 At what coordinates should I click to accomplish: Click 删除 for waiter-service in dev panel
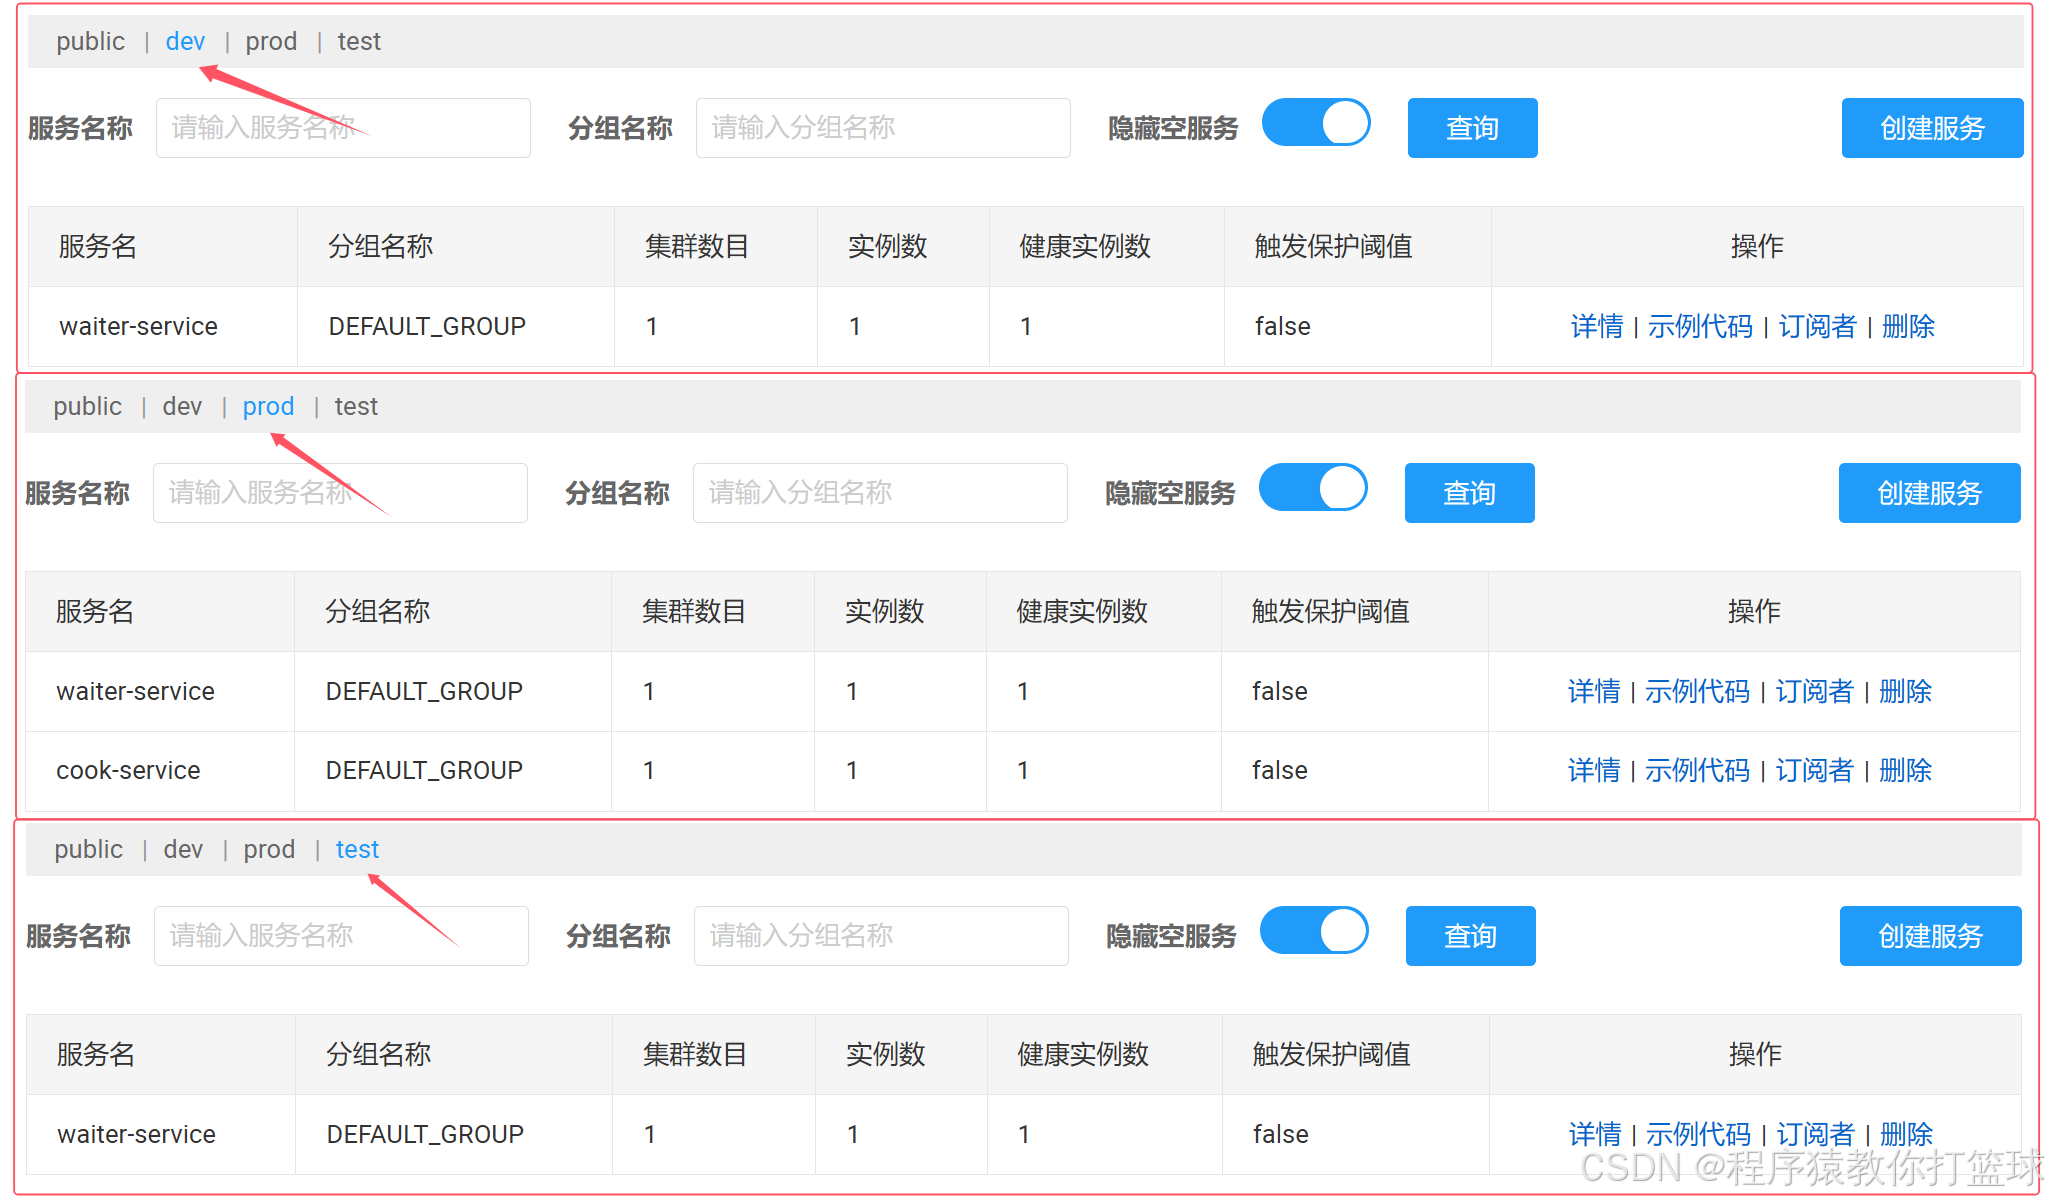(x=1907, y=326)
